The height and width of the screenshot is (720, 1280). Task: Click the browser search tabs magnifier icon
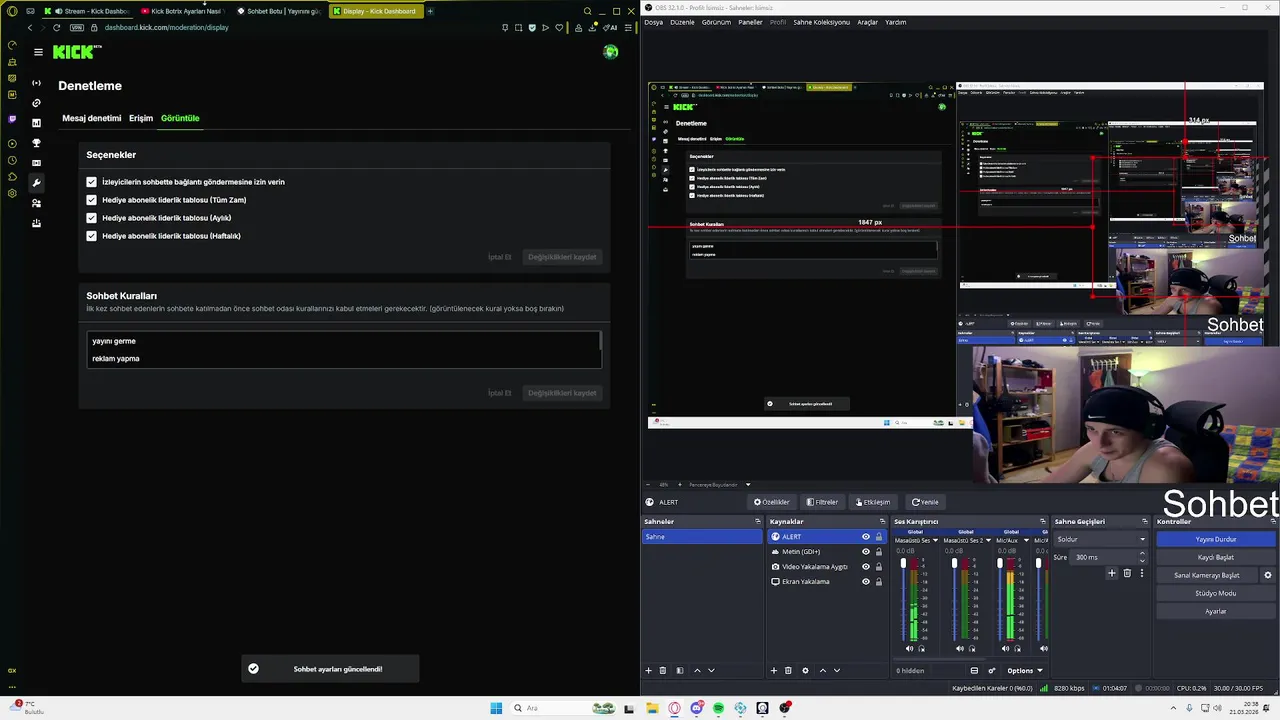587,11
